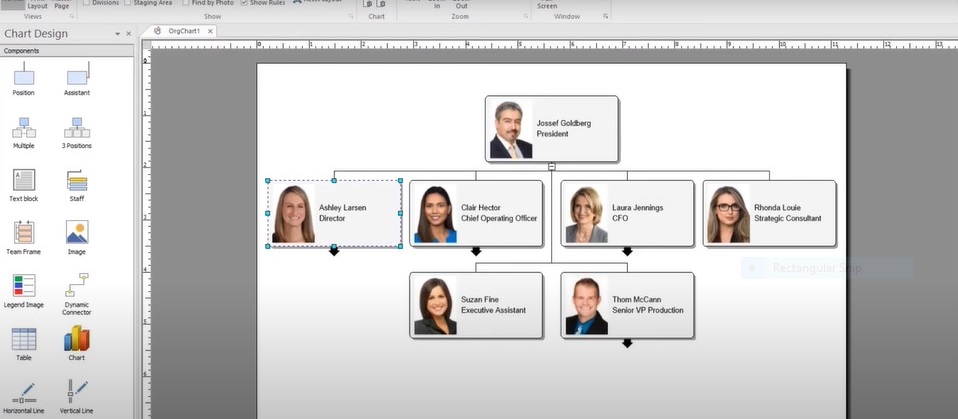Pick the Text block component
This screenshot has width=958, height=419.
23,182
